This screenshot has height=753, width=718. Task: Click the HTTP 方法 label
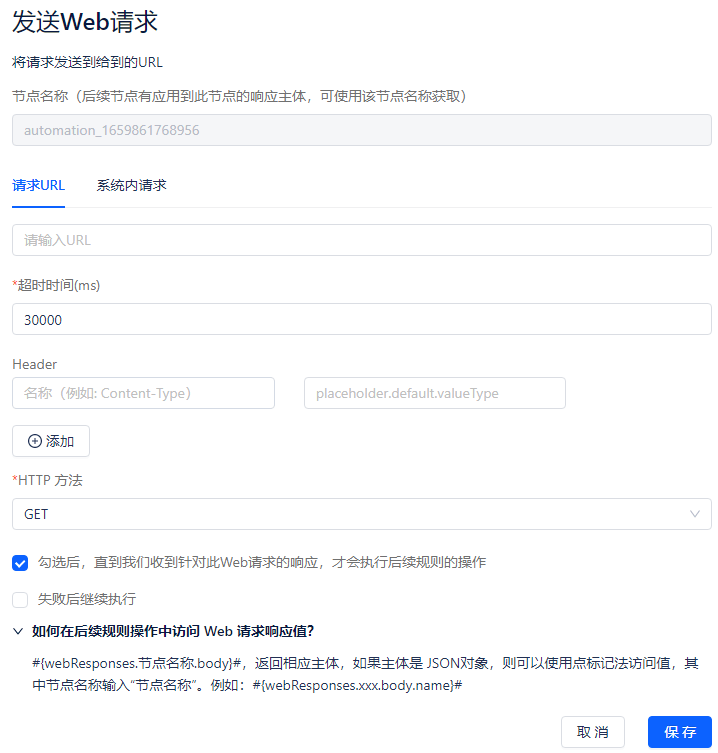click(48, 480)
